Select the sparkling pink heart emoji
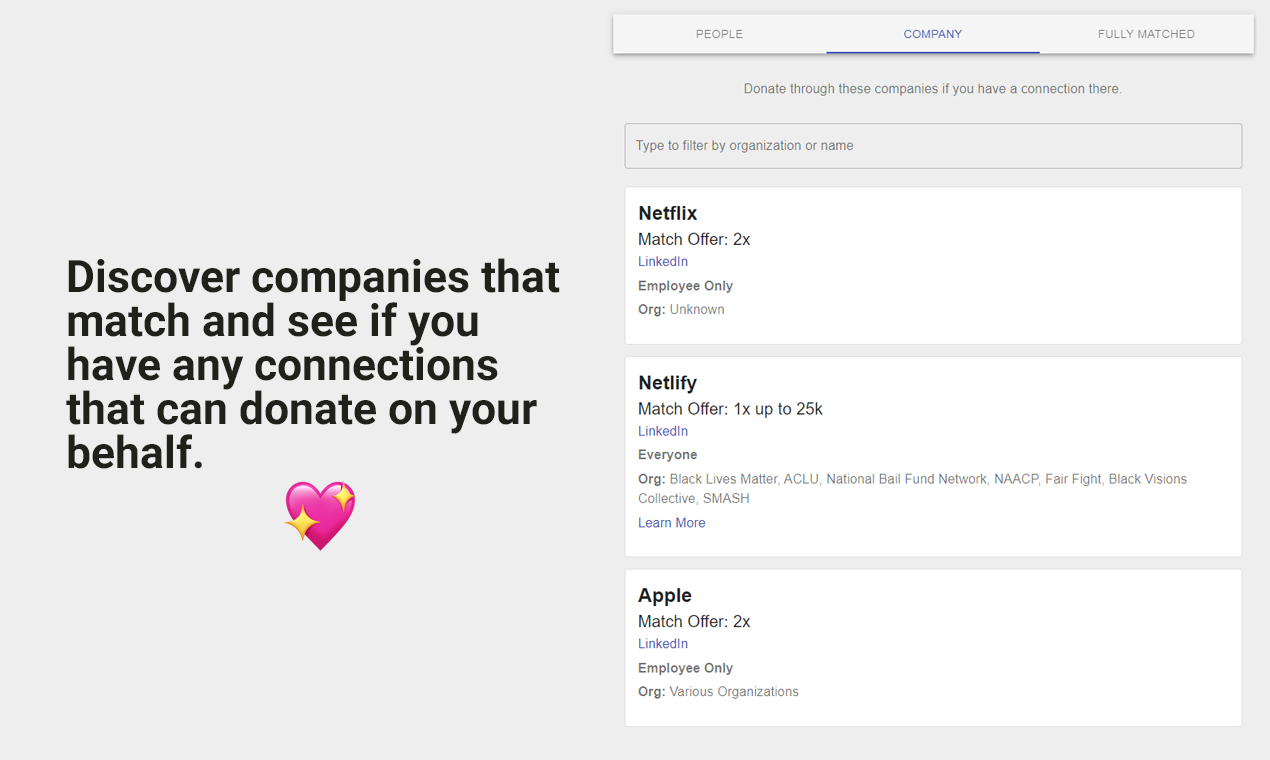 tap(320, 515)
